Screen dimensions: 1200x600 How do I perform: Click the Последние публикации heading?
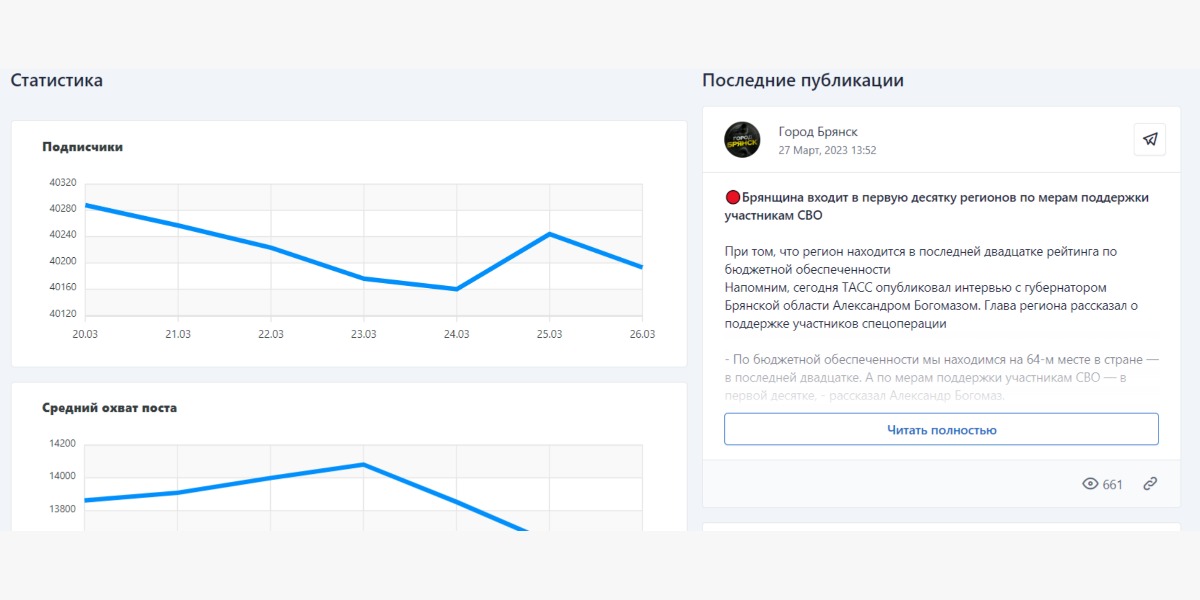pos(803,80)
